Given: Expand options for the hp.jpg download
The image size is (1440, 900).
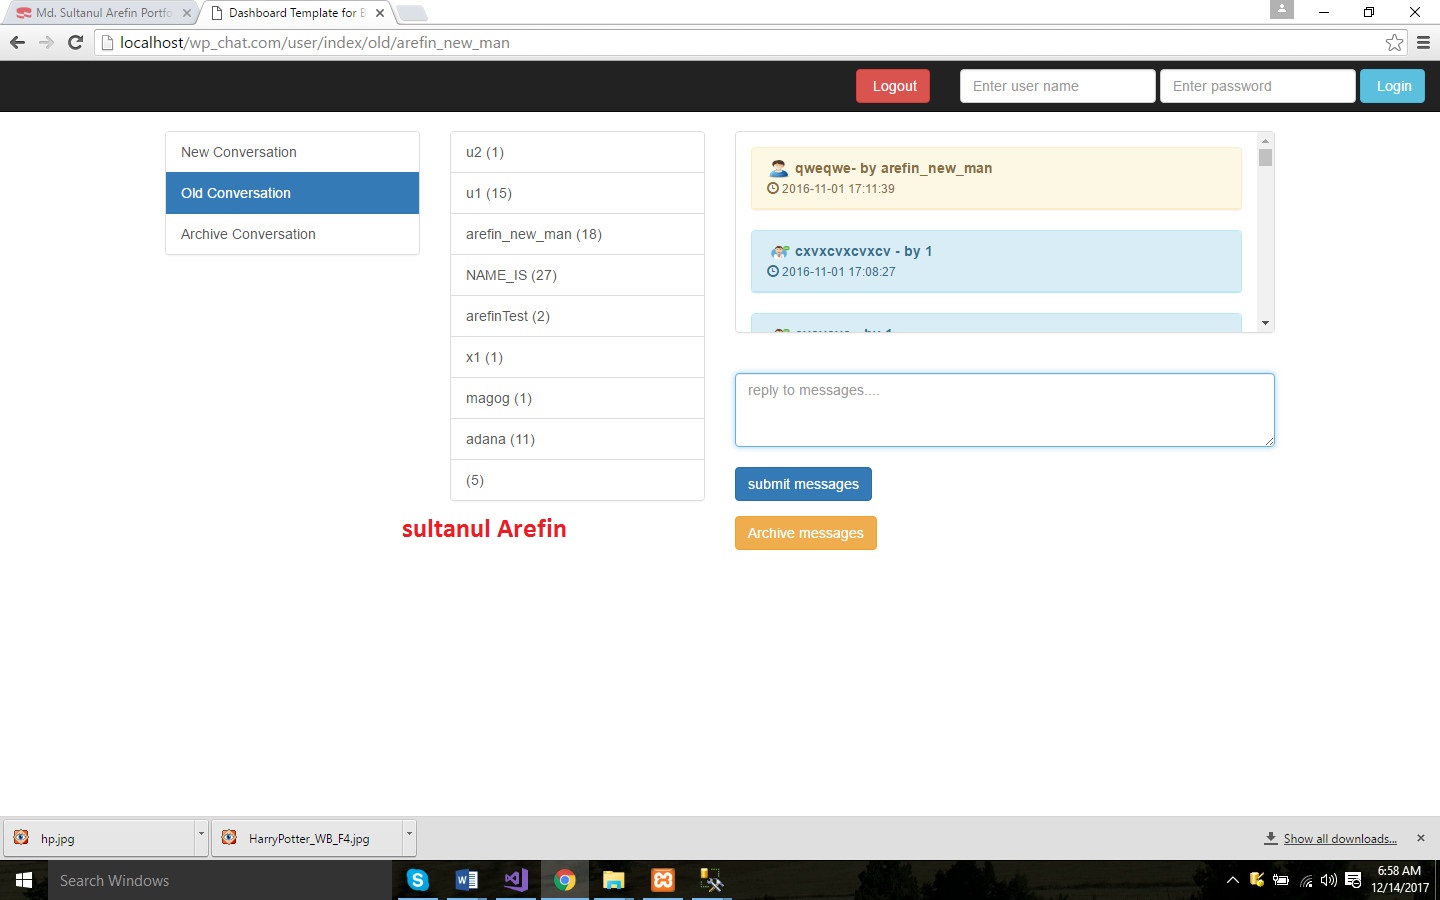Looking at the screenshot, I should 201,835.
